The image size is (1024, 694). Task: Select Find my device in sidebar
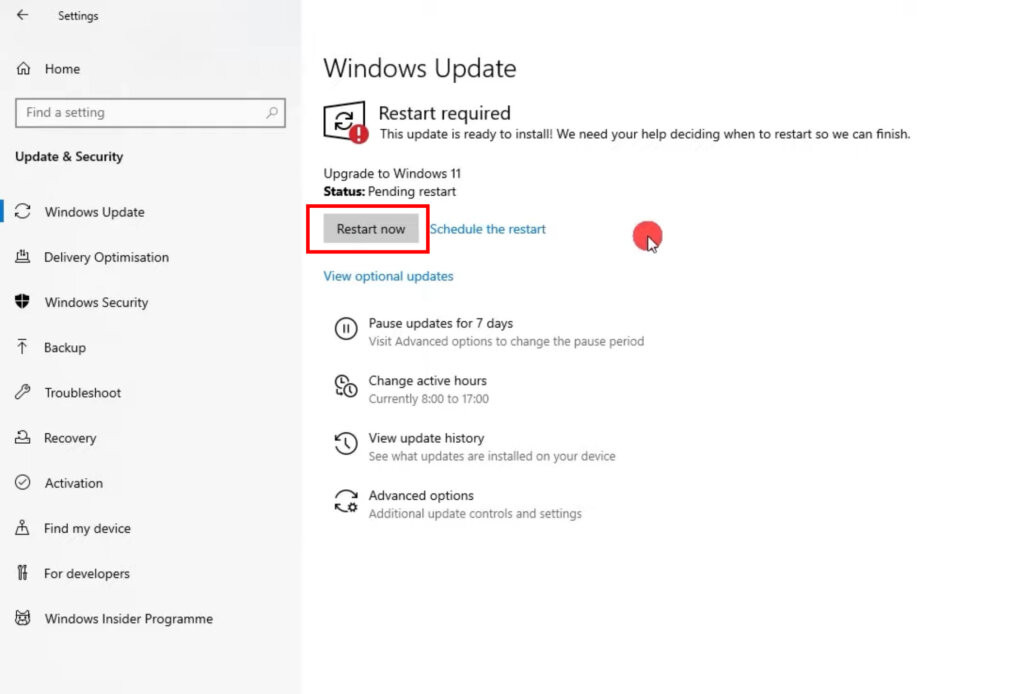pyautogui.click(x=86, y=528)
